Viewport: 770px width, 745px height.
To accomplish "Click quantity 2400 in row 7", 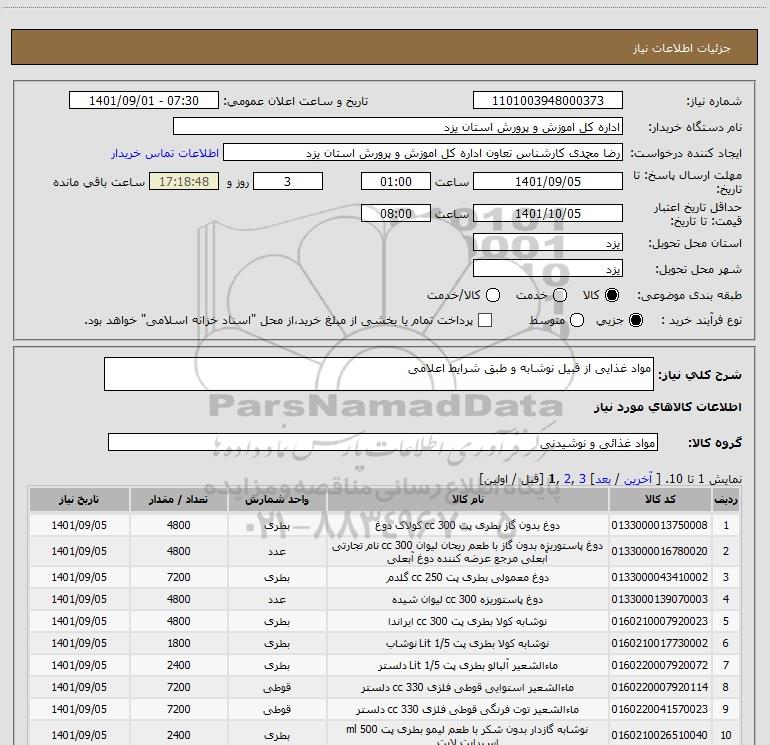I will [x=178, y=665].
